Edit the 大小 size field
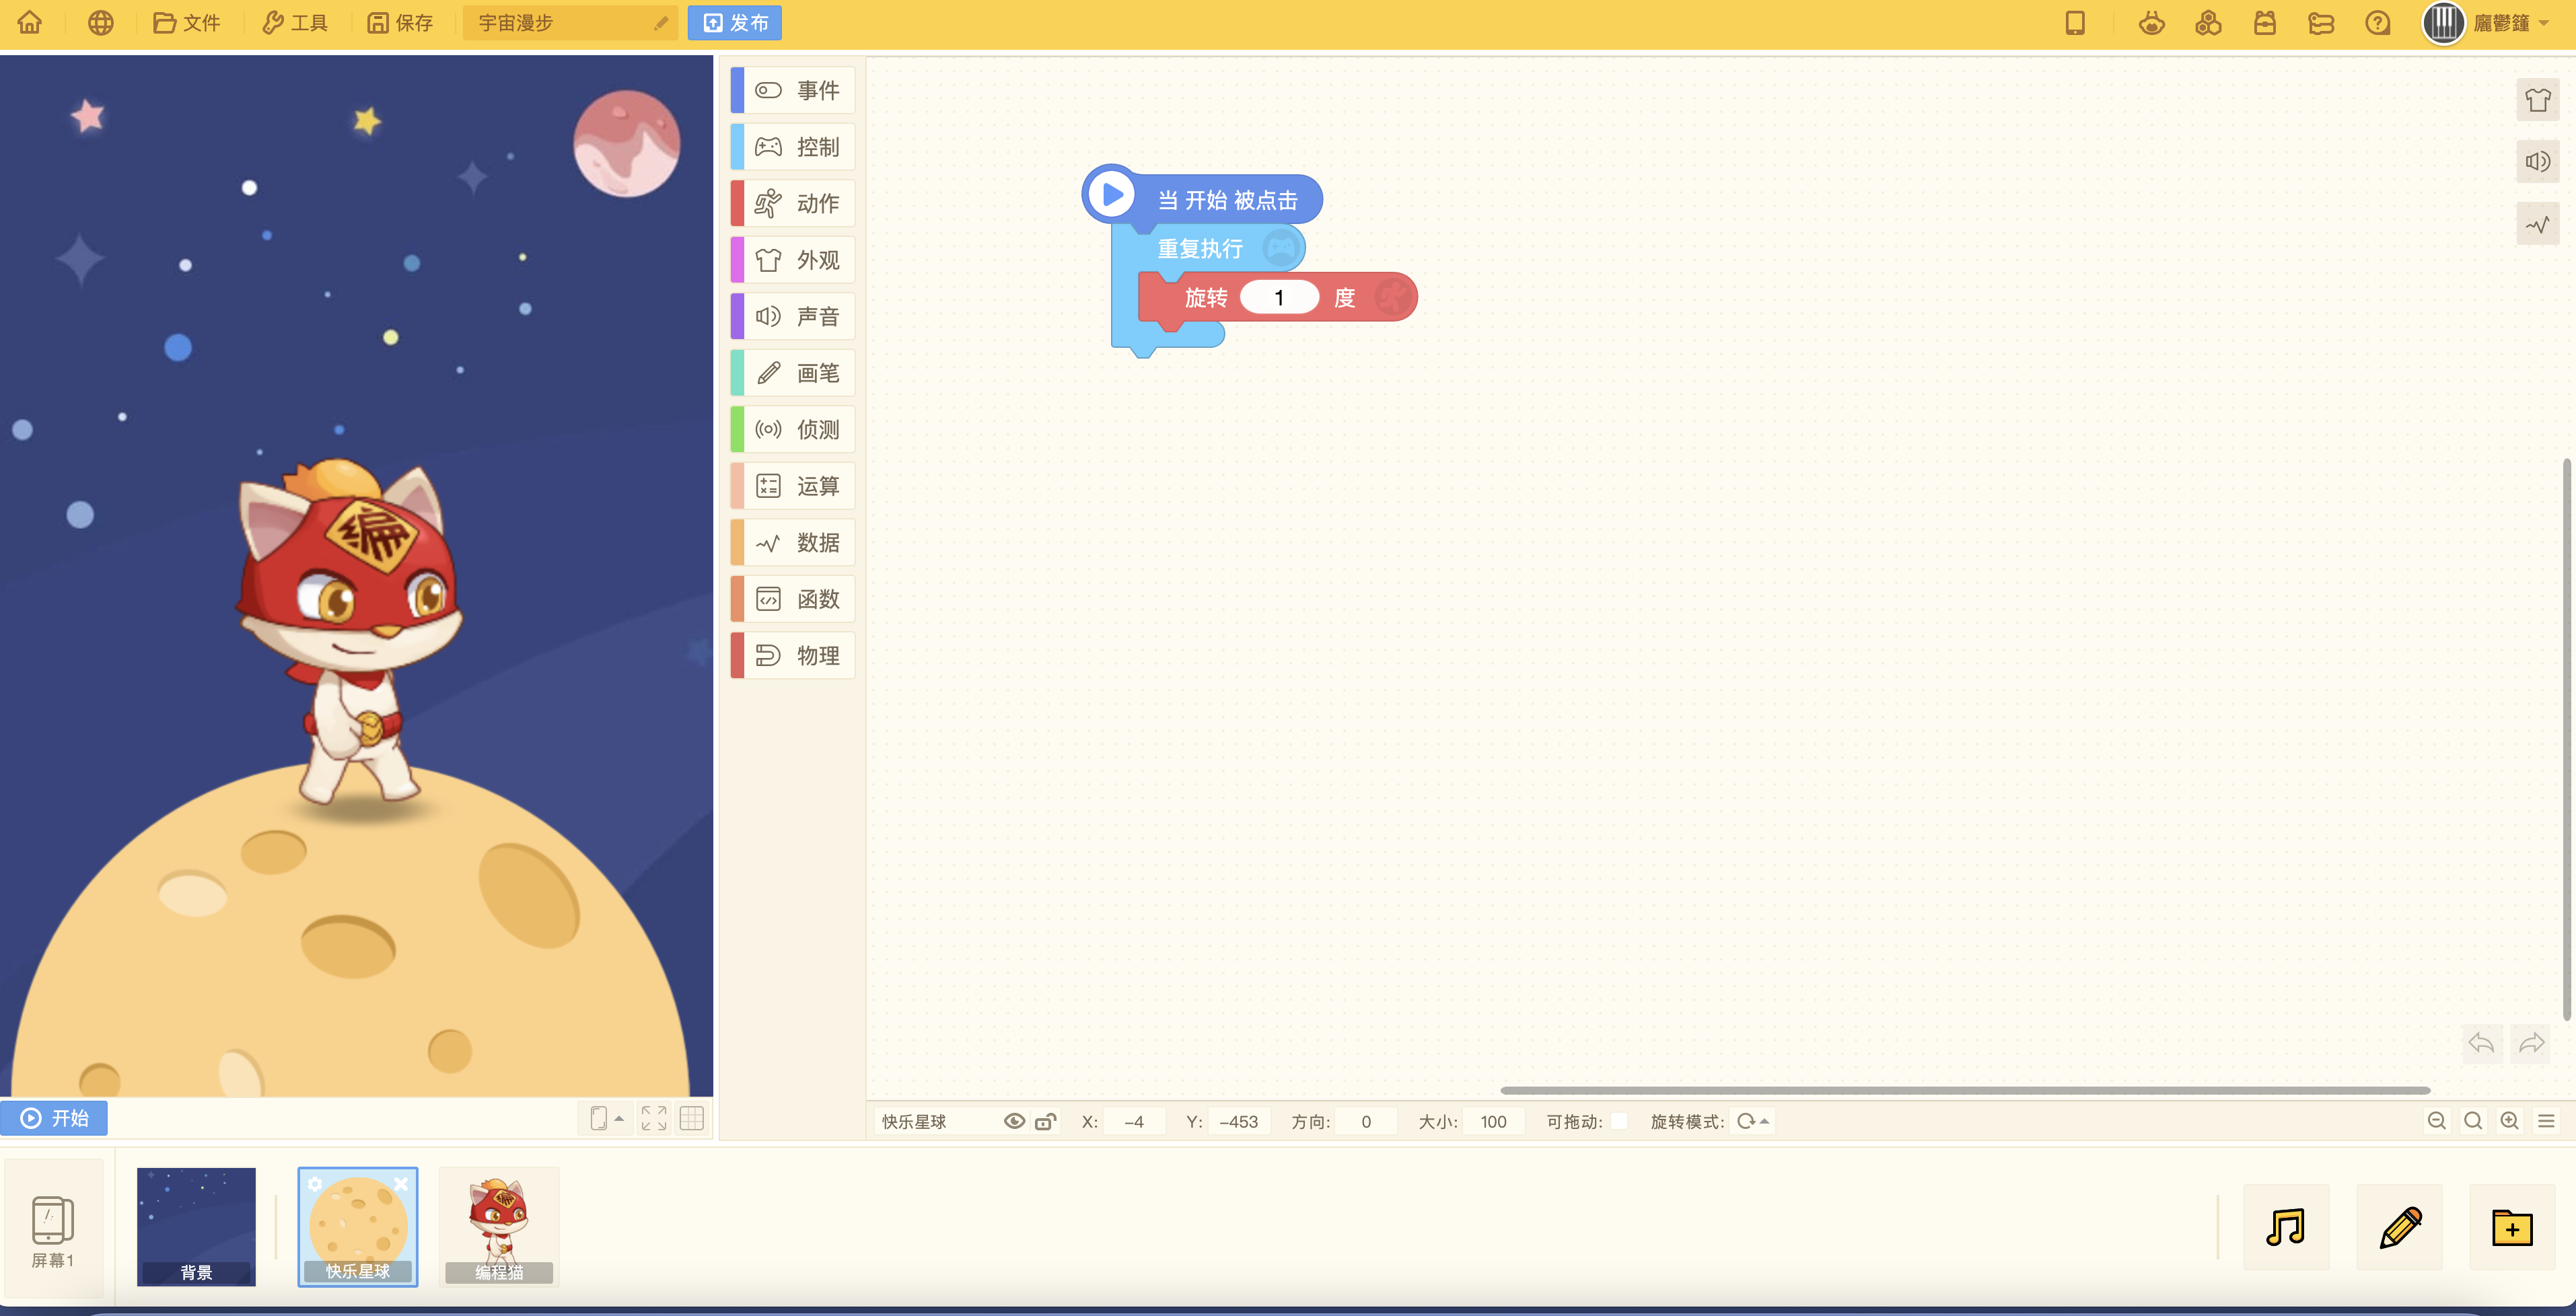The image size is (2576, 1316). tap(1494, 1121)
